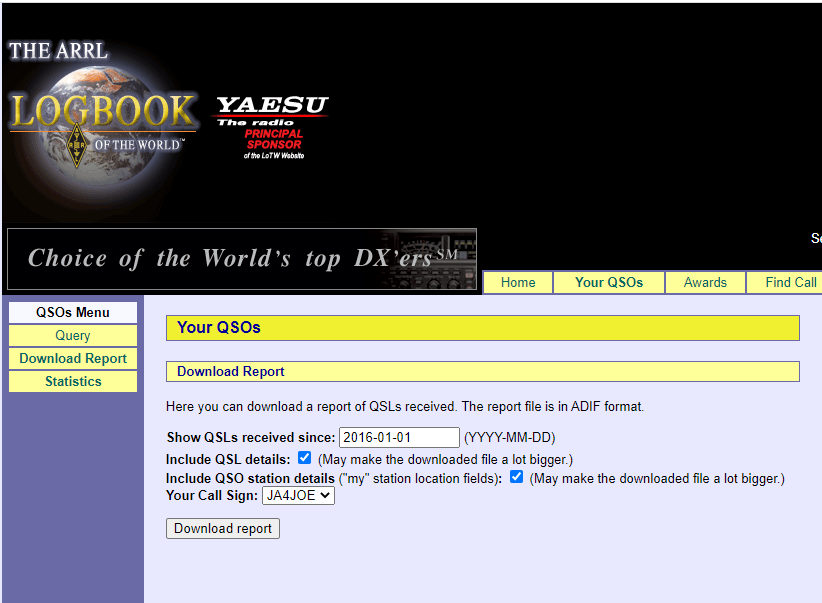Image resolution: width=822 pixels, height=603 pixels.
Task: Click the Download report button
Action: tap(223, 529)
